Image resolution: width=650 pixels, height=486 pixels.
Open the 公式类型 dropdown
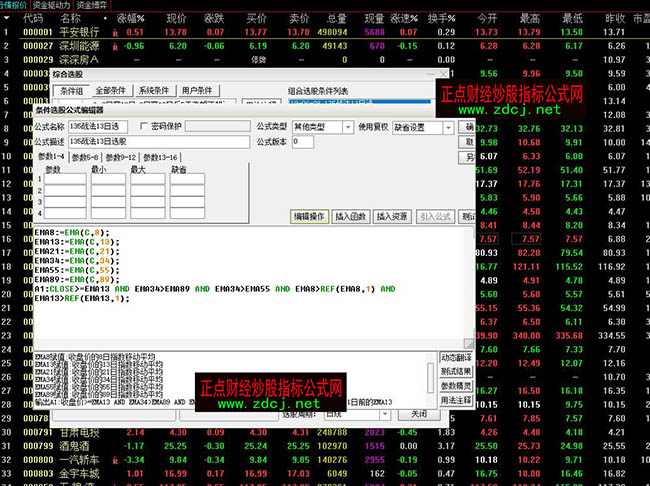click(x=346, y=128)
